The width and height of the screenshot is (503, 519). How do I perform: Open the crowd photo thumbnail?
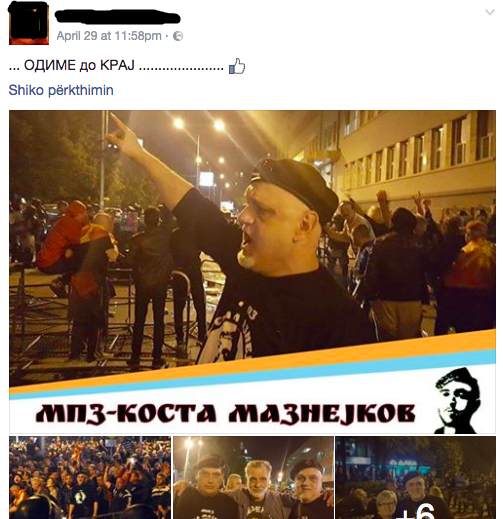pyautogui.click(x=90, y=477)
